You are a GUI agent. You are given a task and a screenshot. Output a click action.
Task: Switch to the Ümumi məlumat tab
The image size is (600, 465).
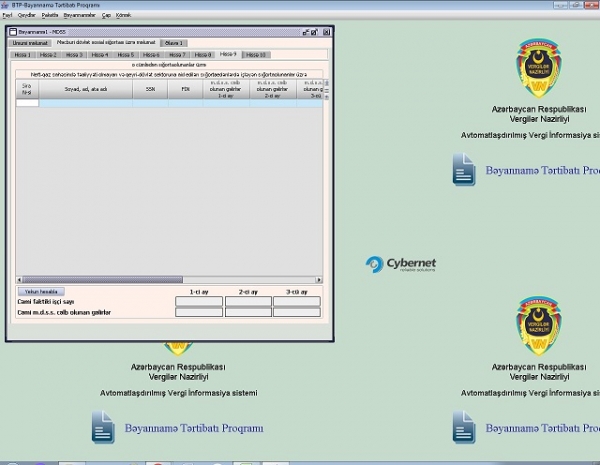coord(31,44)
